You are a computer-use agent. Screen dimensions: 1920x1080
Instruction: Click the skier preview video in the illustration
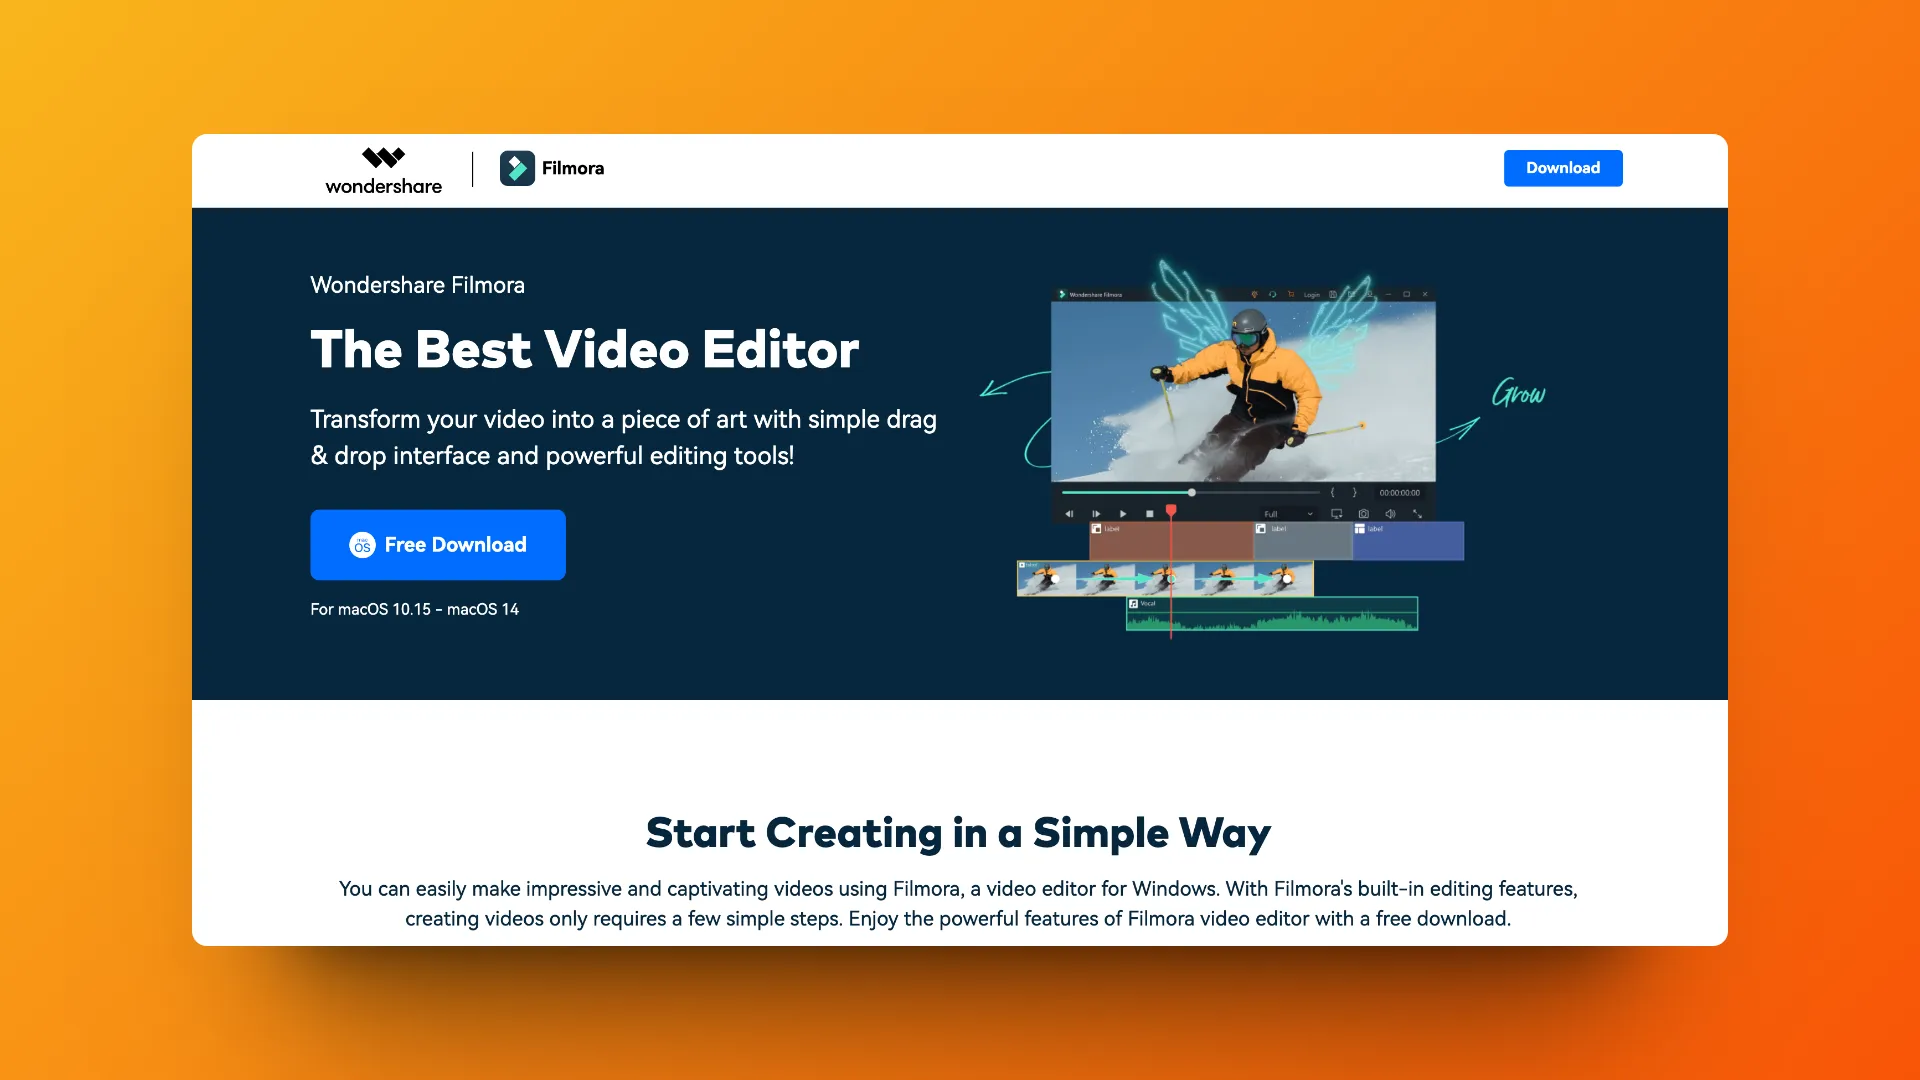tap(1243, 392)
